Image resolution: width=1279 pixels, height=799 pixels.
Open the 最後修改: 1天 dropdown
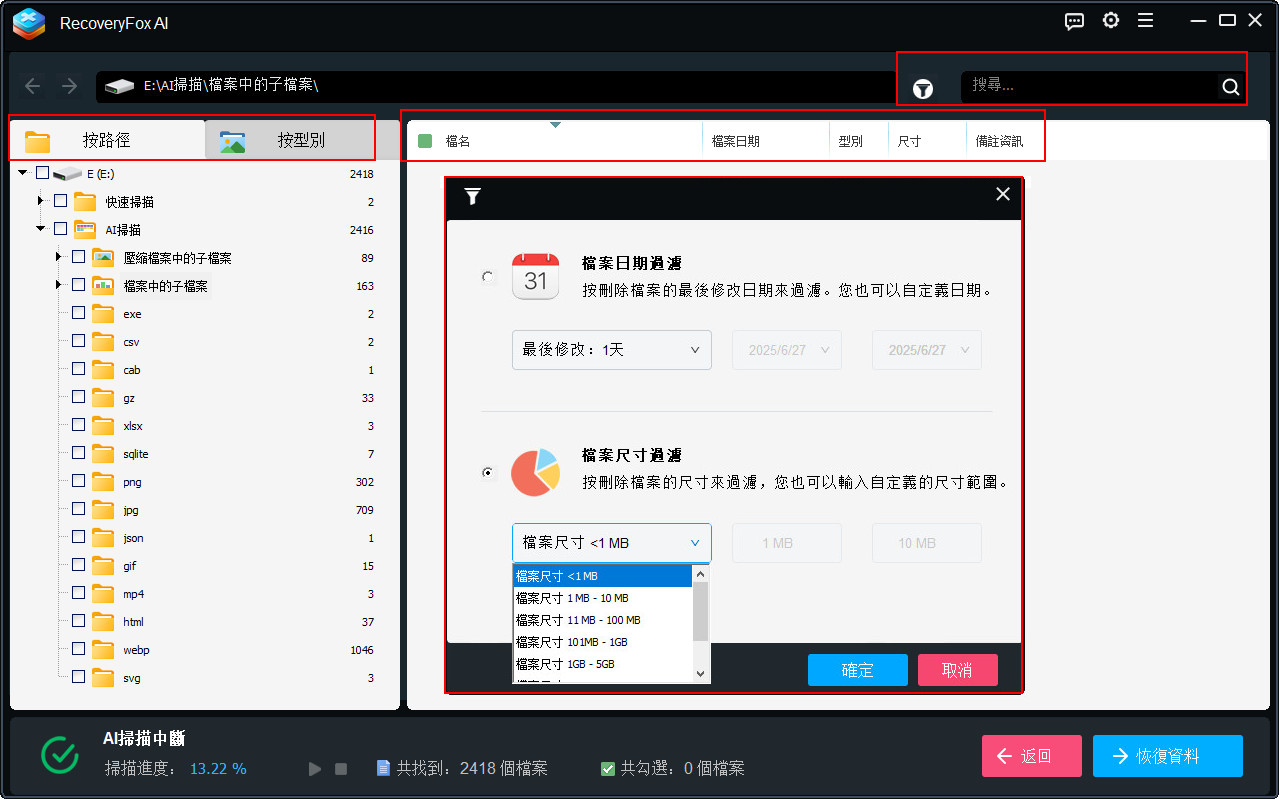tap(611, 350)
